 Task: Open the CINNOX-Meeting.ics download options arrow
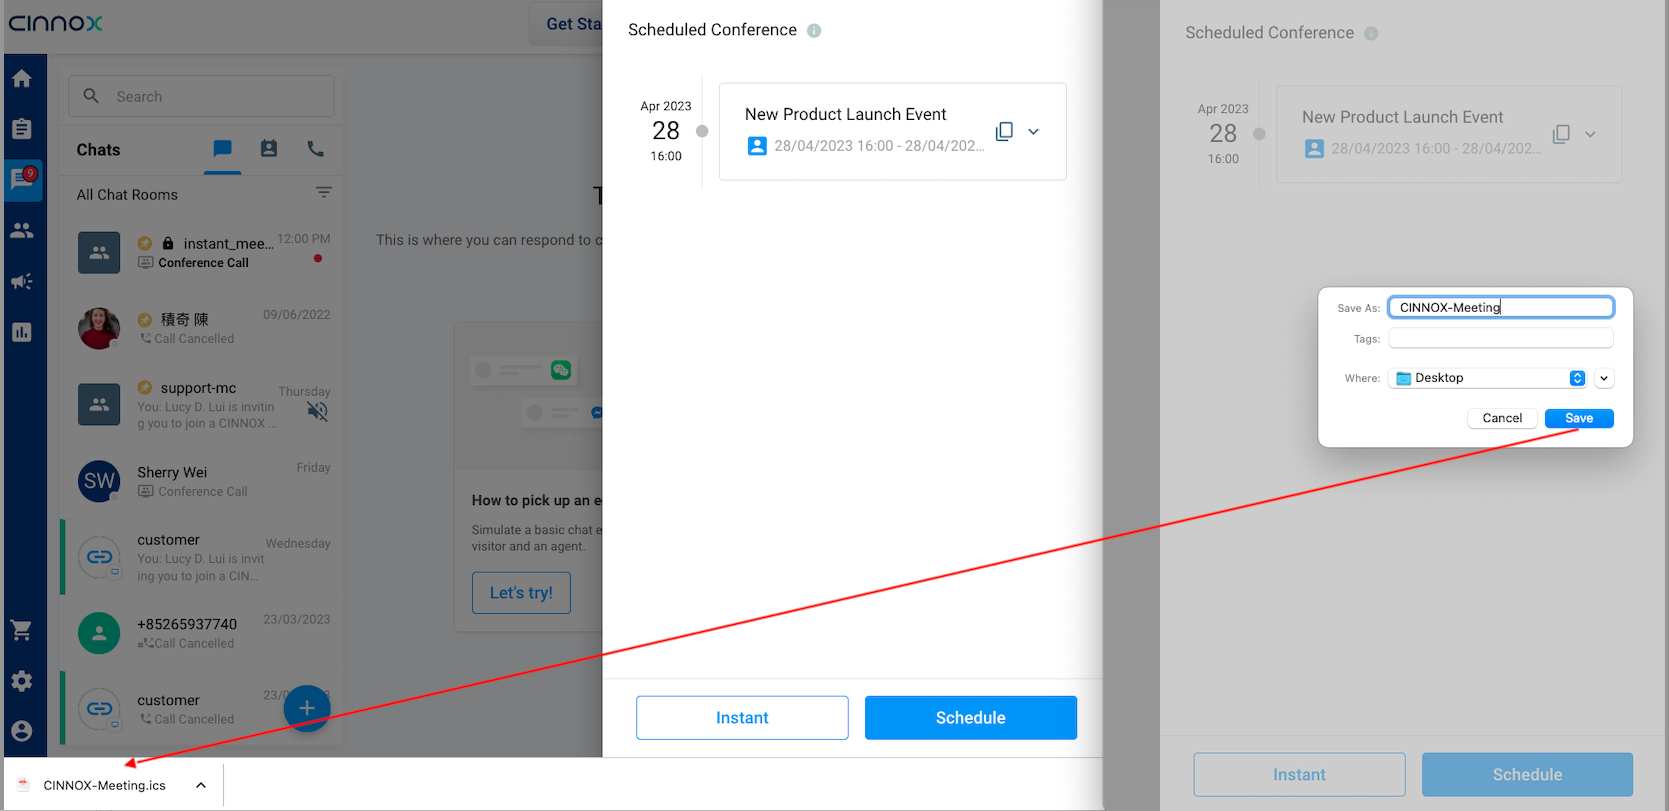pyautogui.click(x=201, y=785)
